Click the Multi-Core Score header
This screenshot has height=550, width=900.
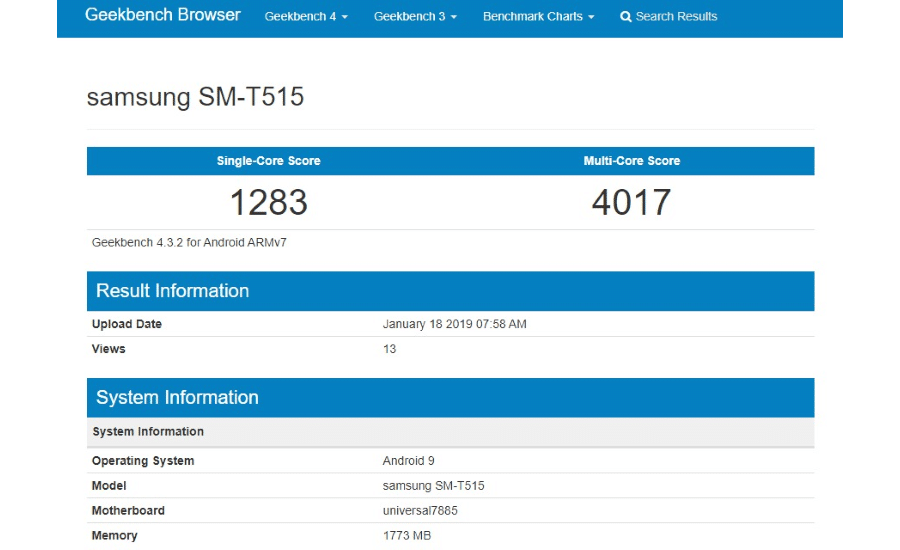click(x=632, y=161)
